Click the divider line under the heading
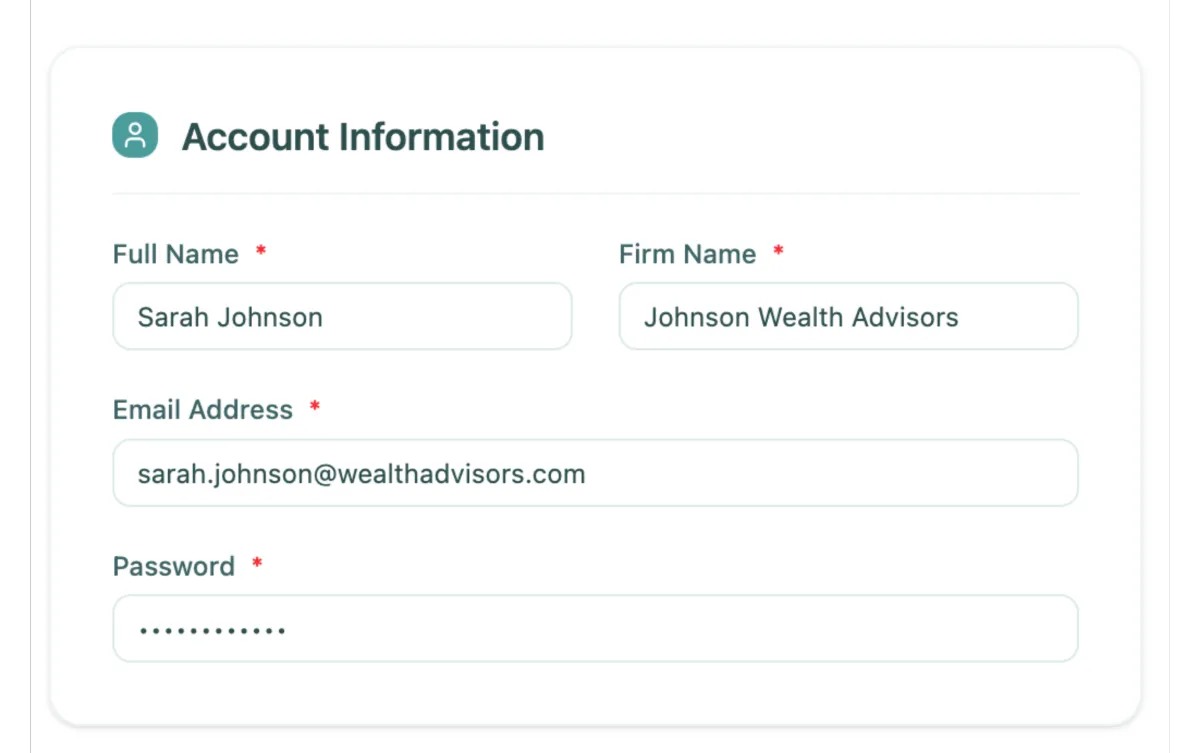This screenshot has height=753, width=1200. [x=596, y=193]
